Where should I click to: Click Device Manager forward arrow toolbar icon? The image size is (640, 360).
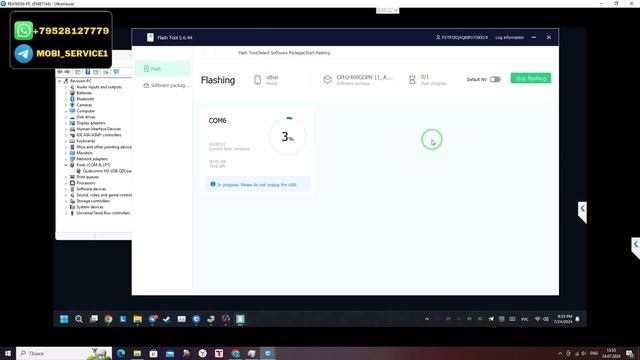pyautogui.click(x=67, y=72)
